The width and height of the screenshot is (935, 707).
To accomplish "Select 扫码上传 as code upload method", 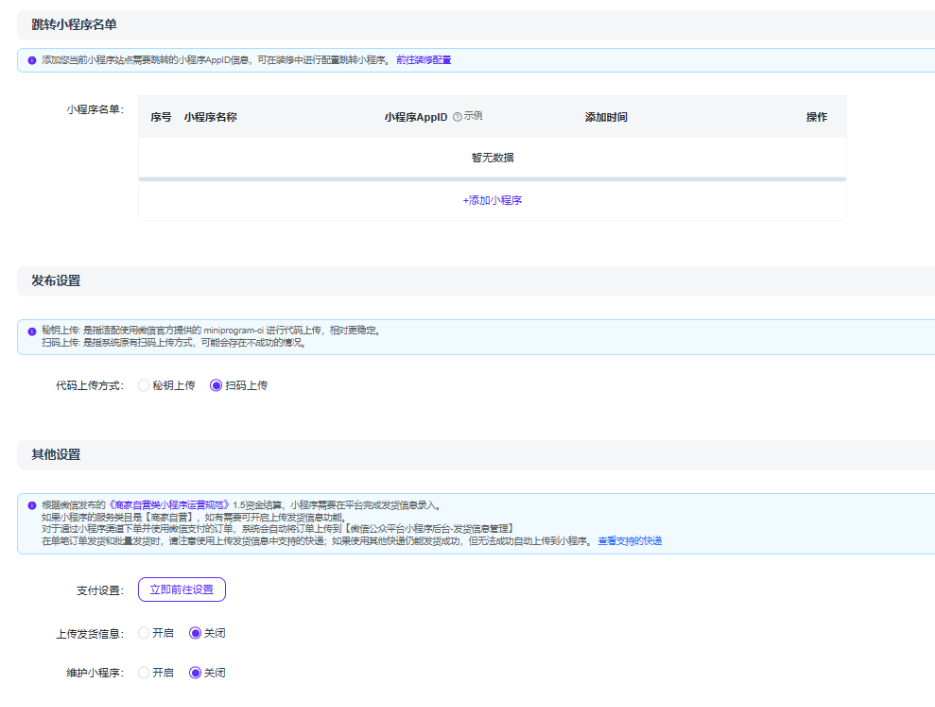I will point(216,385).
